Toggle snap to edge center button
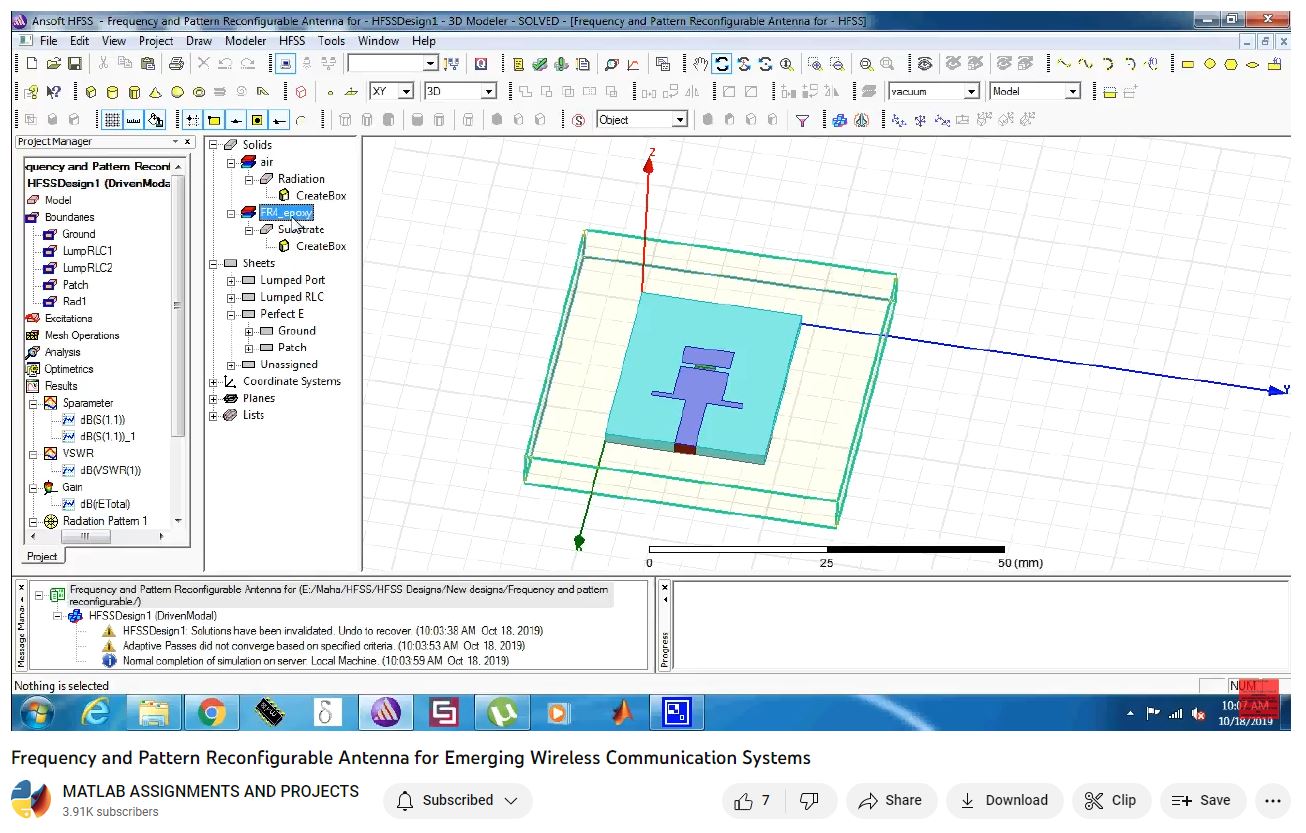 click(x=236, y=120)
